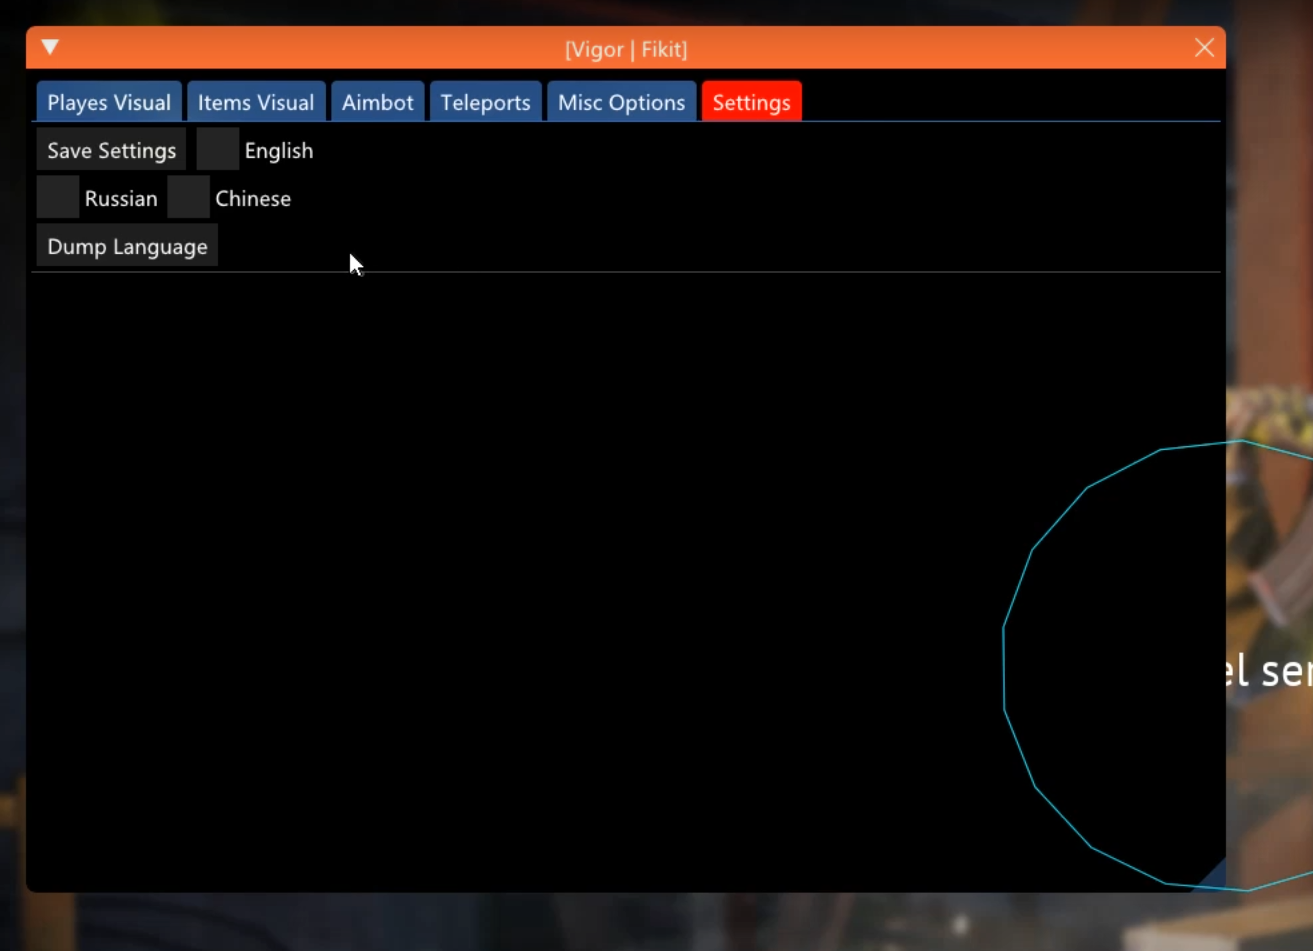Switch to the Items Visual tab
This screenshot has height=951, width=1313.
pyautogui.click(x=256, y=102)
